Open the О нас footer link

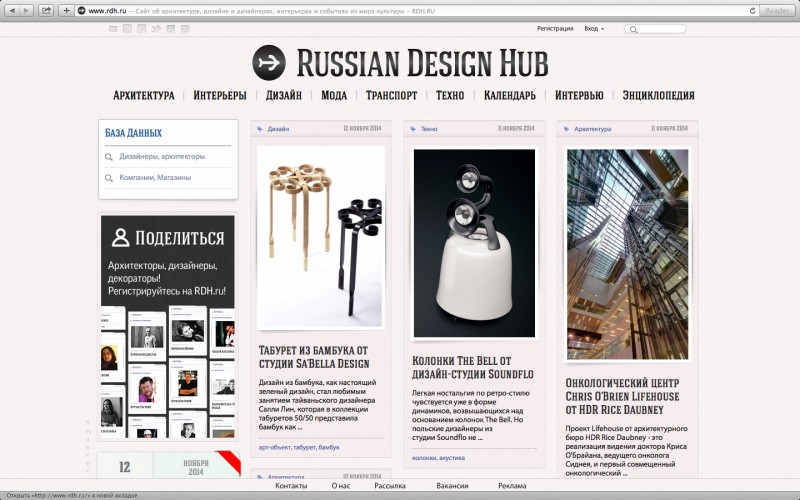pos(341,486)
